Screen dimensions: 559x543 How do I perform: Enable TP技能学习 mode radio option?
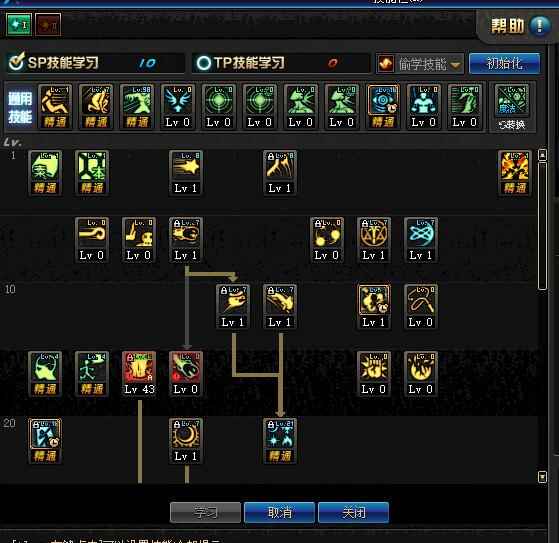pos(204,63)
